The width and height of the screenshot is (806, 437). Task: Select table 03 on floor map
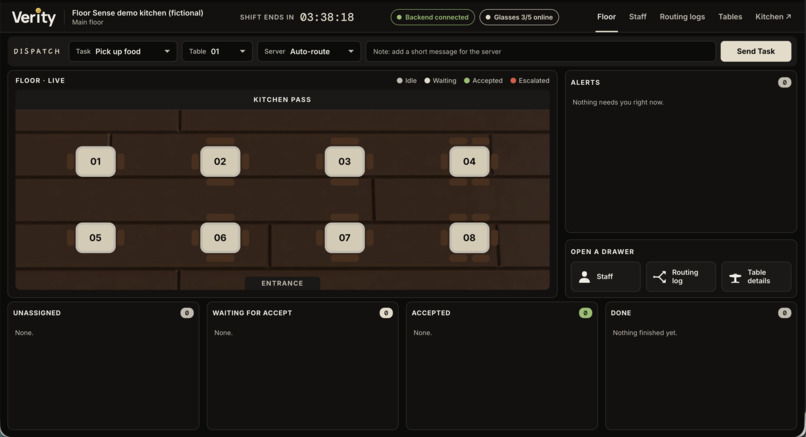pyautogui.click(x=344, y=161)
